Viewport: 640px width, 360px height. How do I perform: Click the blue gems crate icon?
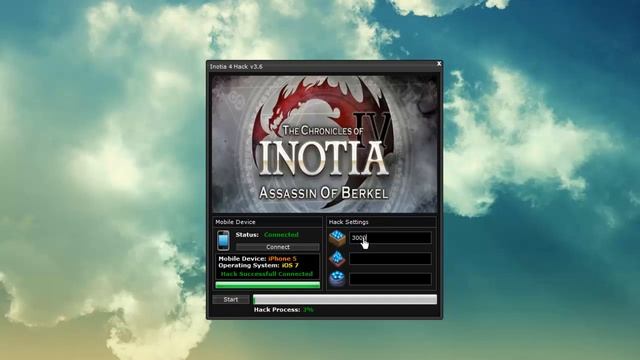click(337, 238)
